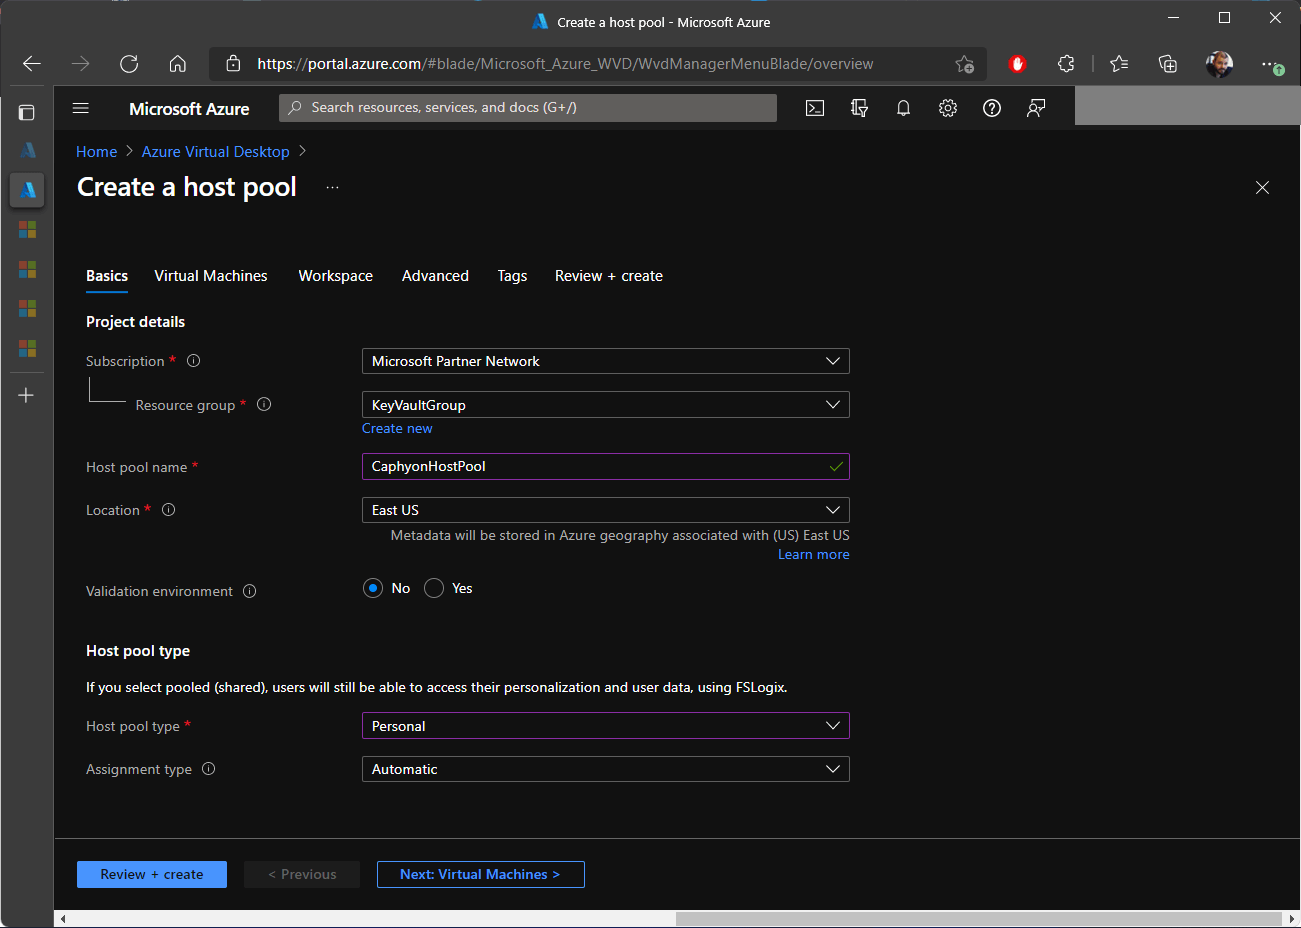Open the browser settings and more menu
Screen dimensions: 1301x928
(x=1271, y=65)
